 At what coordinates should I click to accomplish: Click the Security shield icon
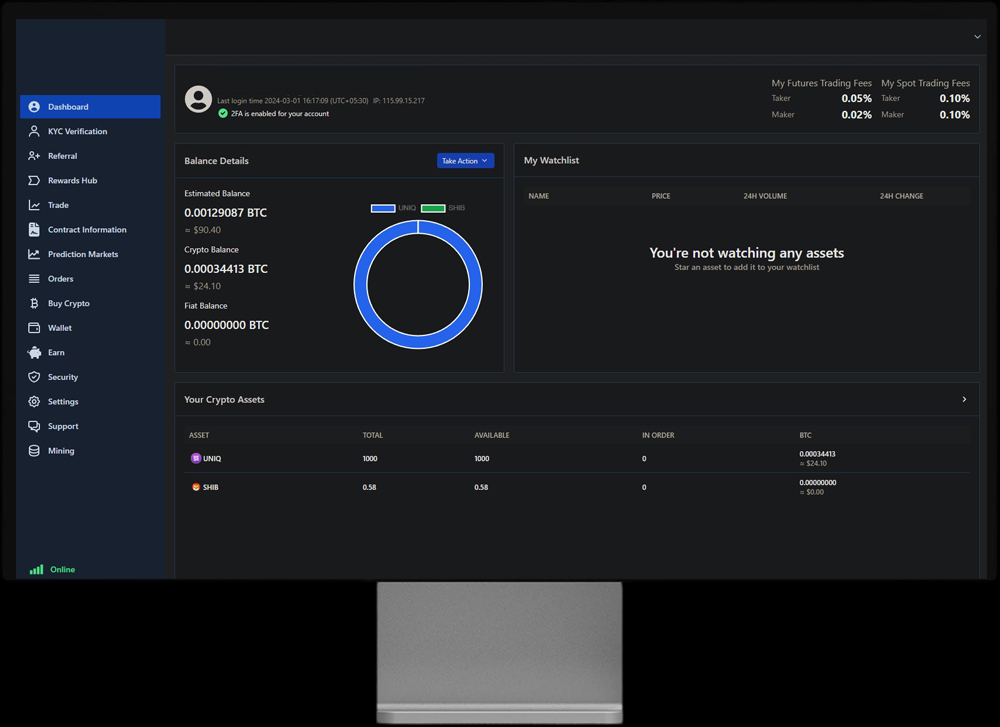[34, 377]
